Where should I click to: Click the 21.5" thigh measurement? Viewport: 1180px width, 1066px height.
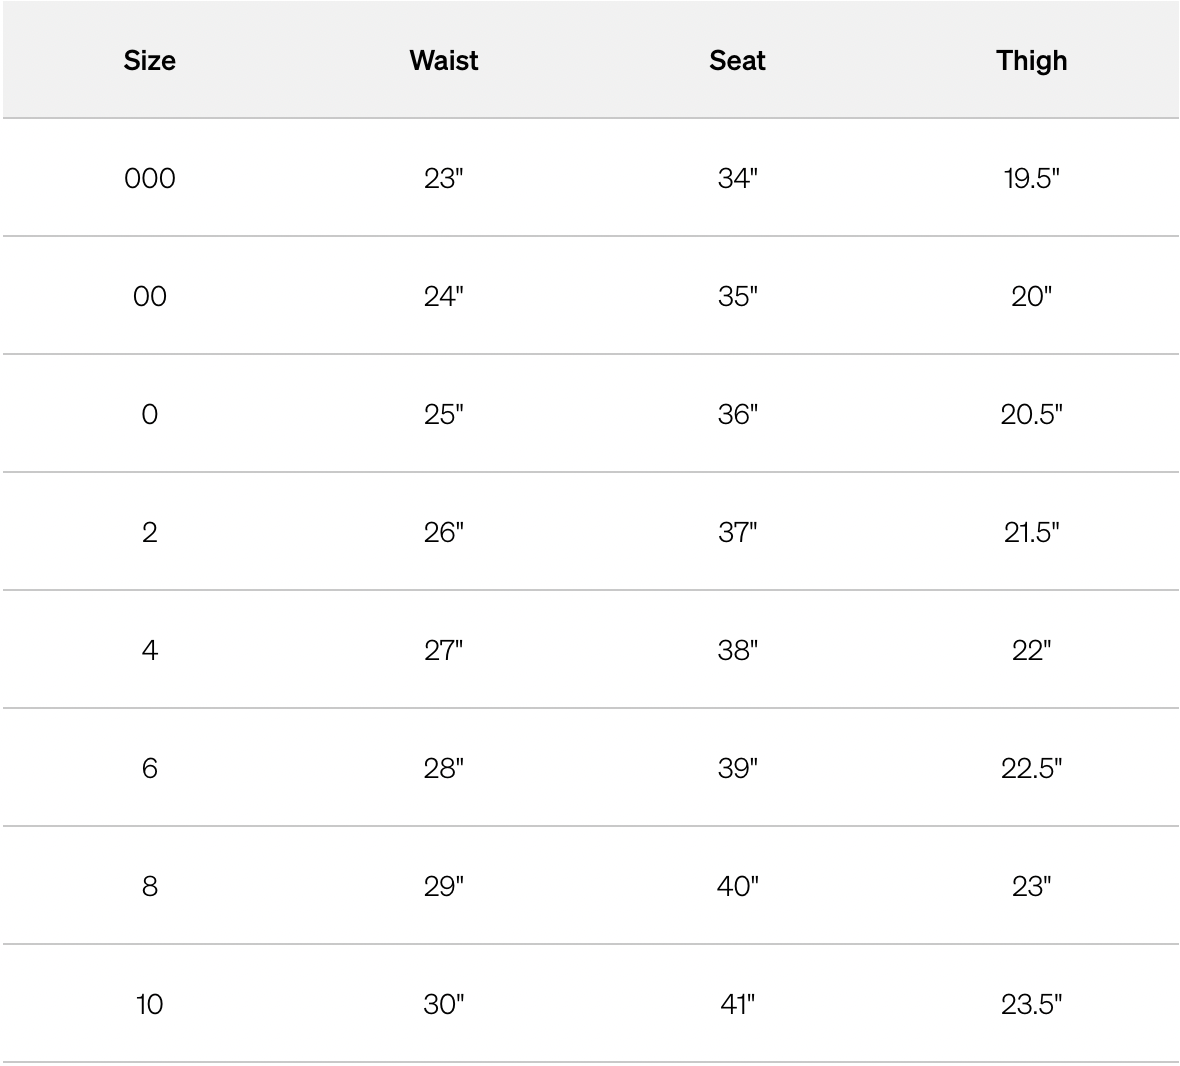pos(1031,533)
